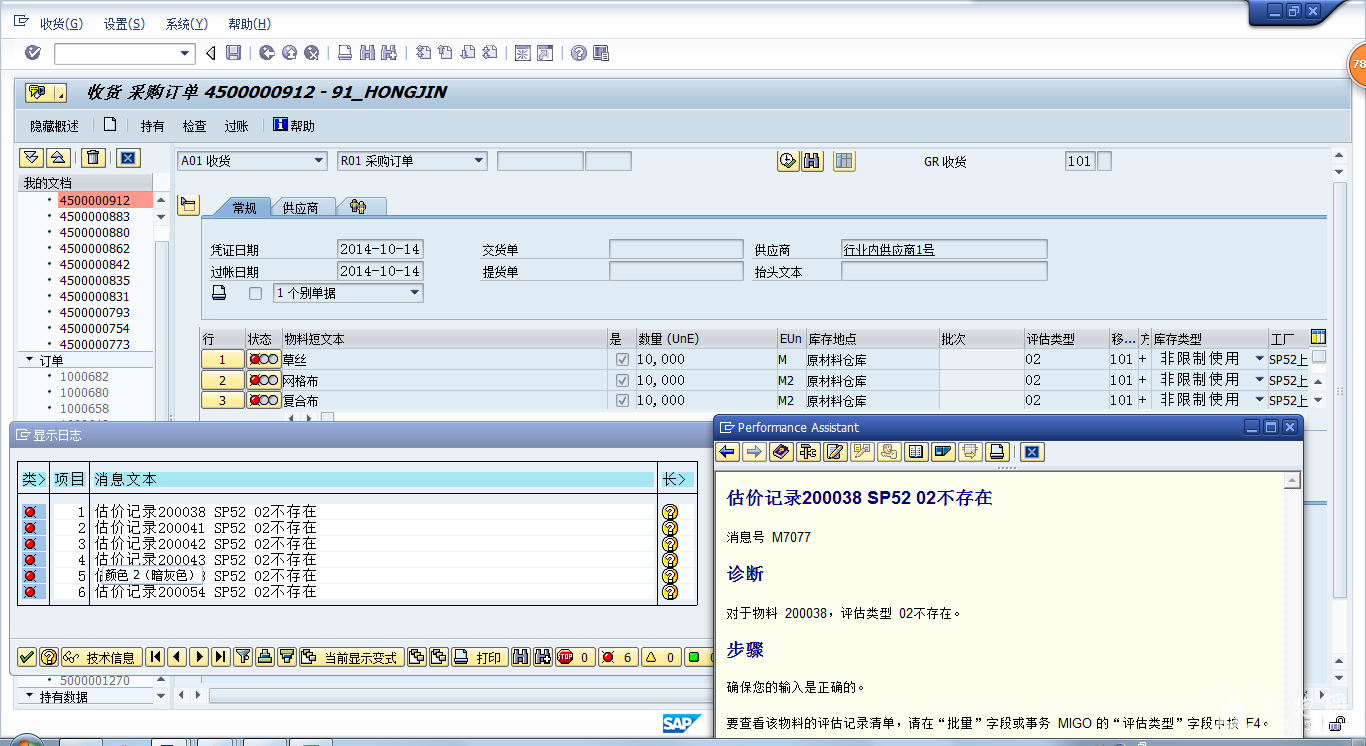Open the 1 个别单据 slip type dropdown
1366x746 pixels.
(x=415, y=293)
